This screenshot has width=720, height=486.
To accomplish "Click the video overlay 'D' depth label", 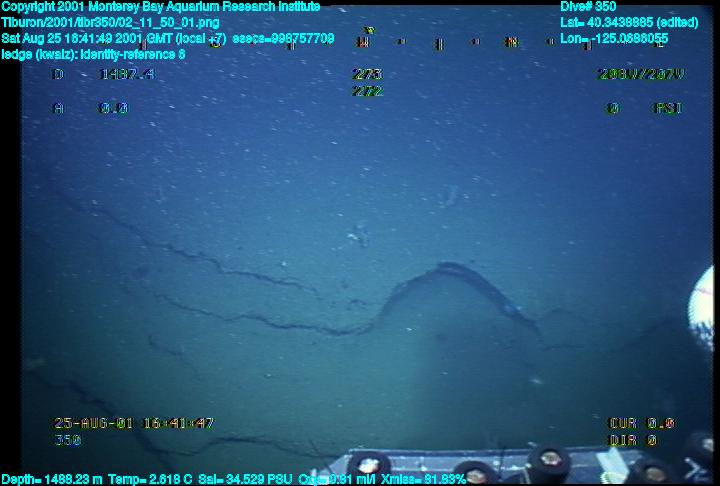I will 58,74.
